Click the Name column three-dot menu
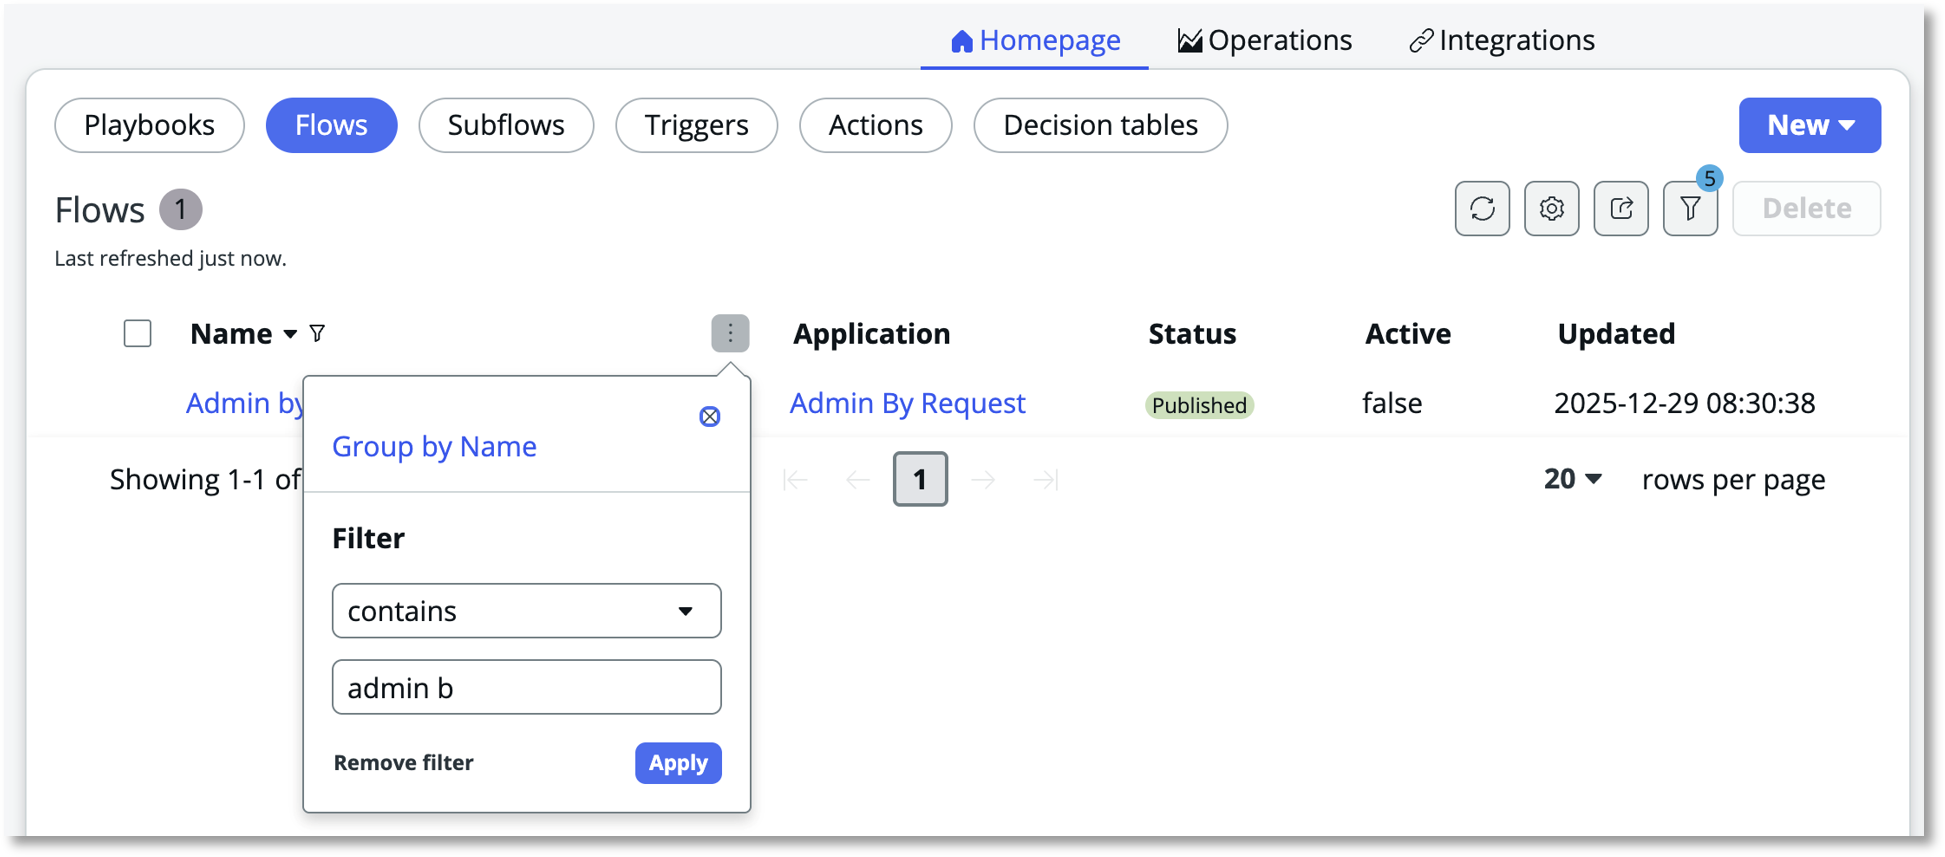This screenshot has height=857, width=1945. click(730, 333)
